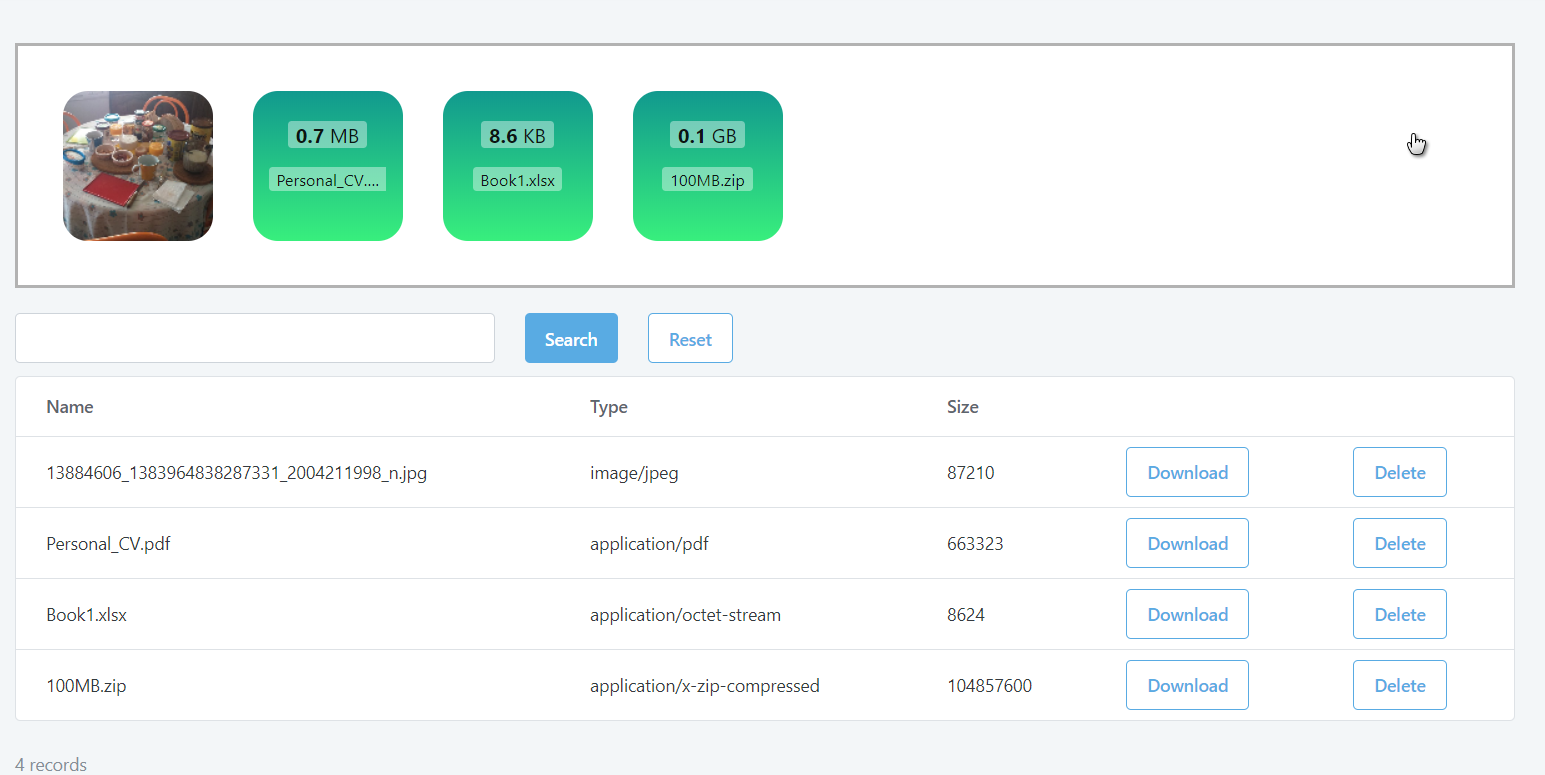
Task: Select the Book1.xlsx filename in table
Action: (x=87, y=615)
